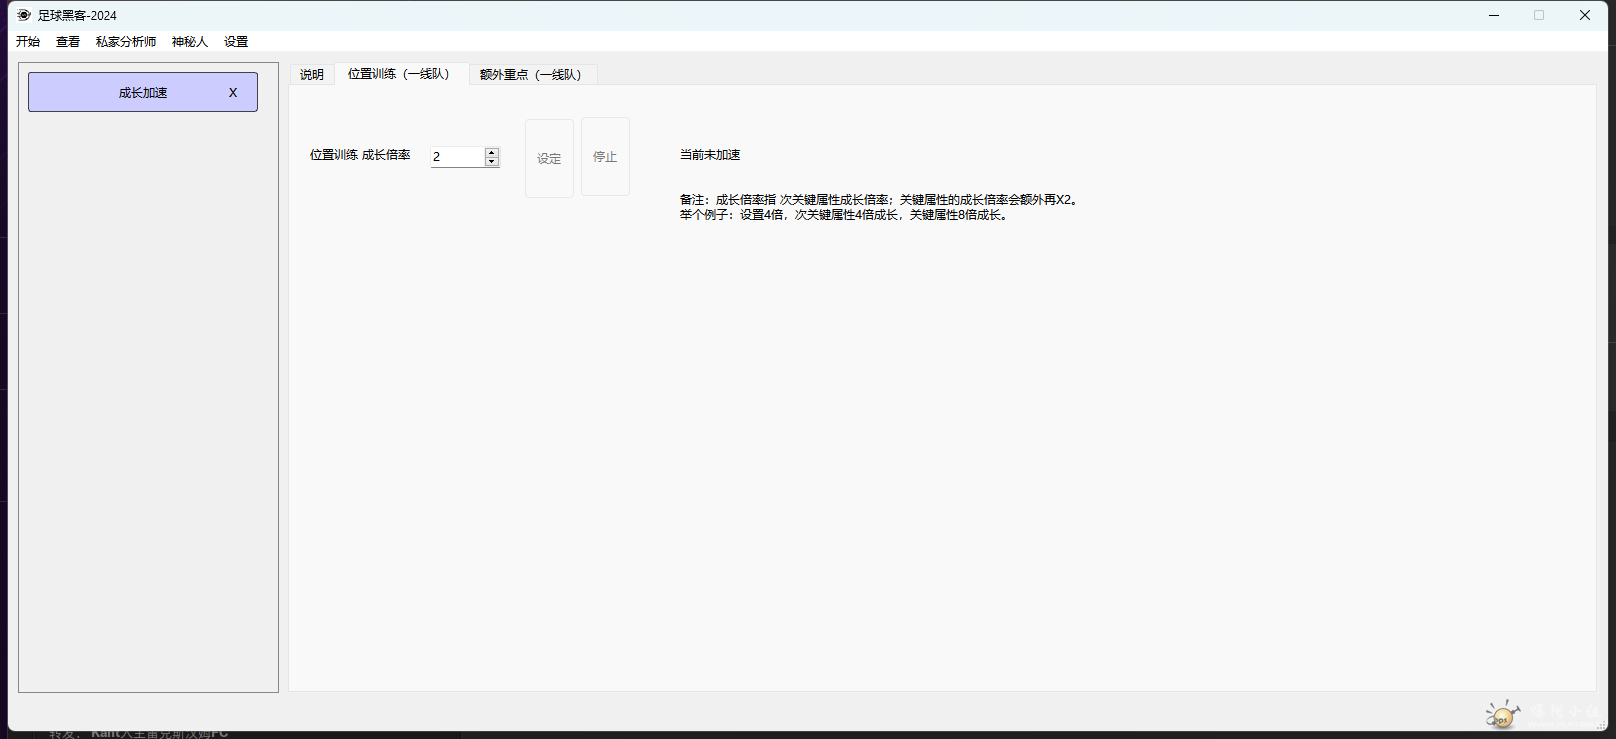Open the 查看 menu
The height and width of the screenshot is (739, 1616).
click(68, 41)
